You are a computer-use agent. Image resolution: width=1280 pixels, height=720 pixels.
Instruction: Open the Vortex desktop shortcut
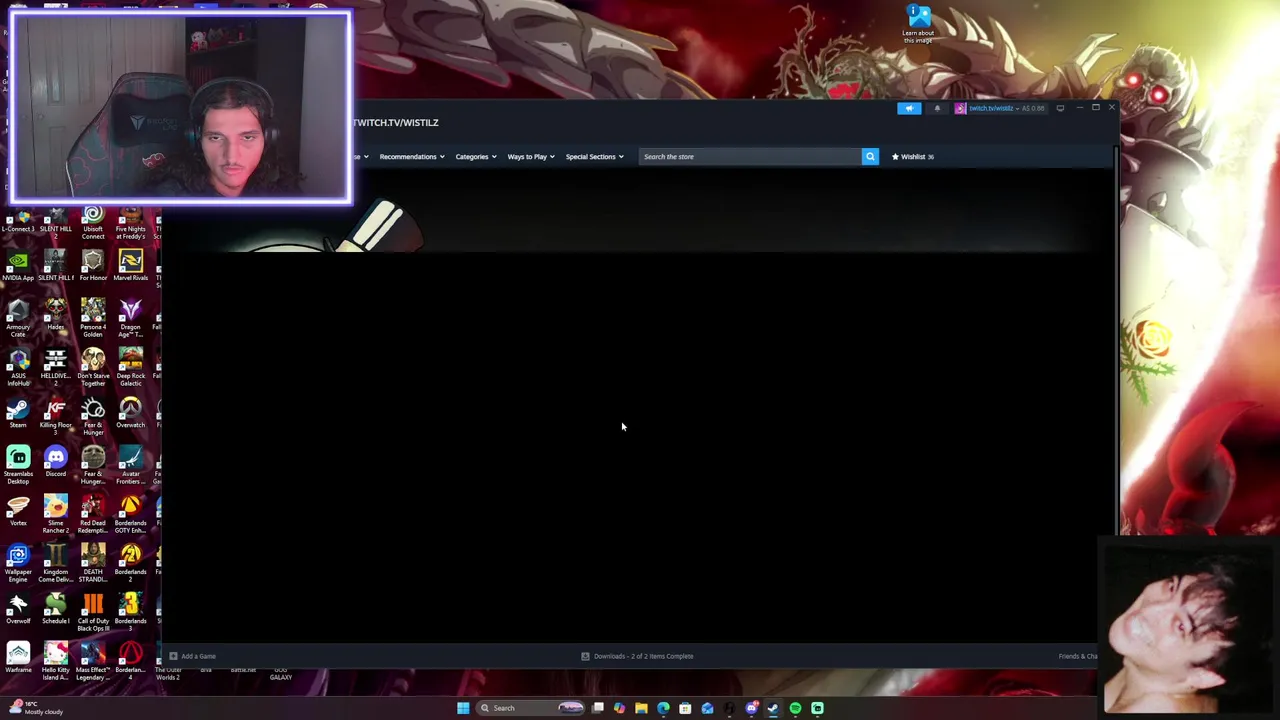point(18,511)
